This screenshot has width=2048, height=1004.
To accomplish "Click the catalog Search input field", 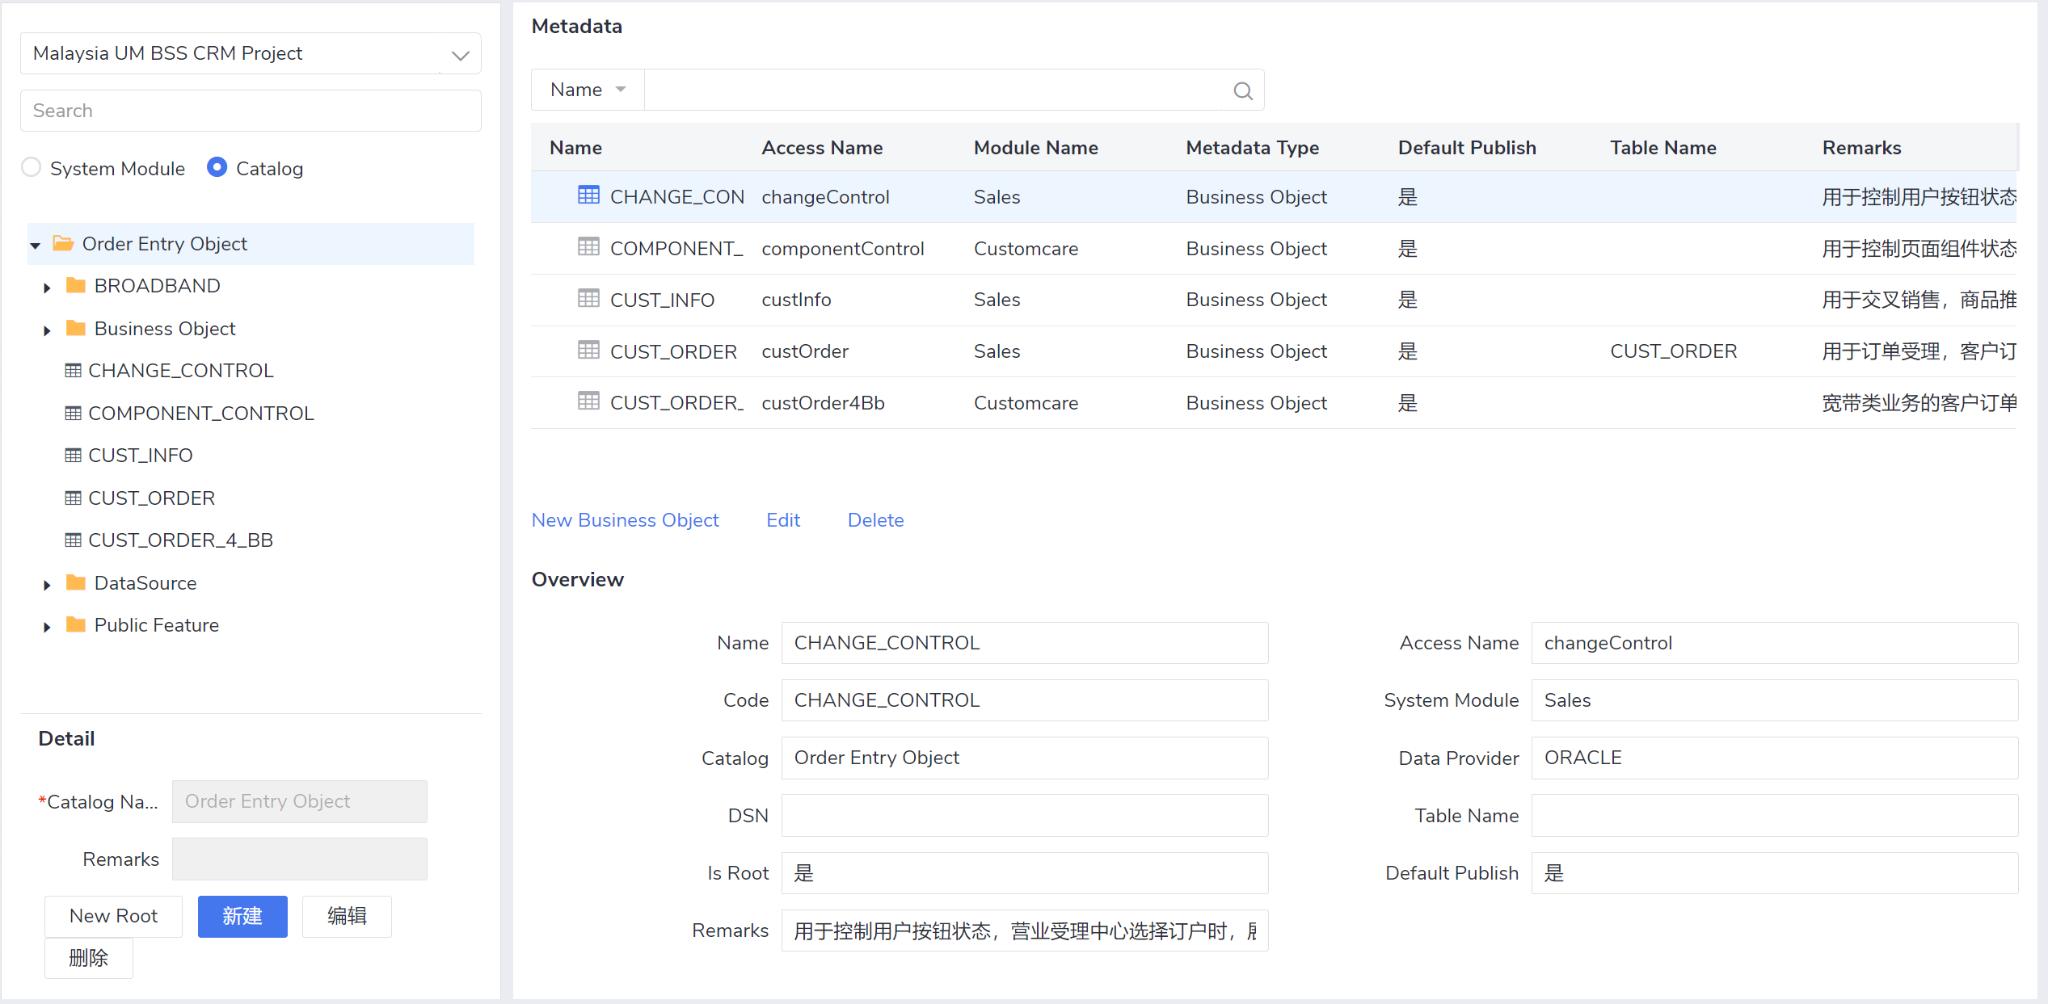I will 250,111.
